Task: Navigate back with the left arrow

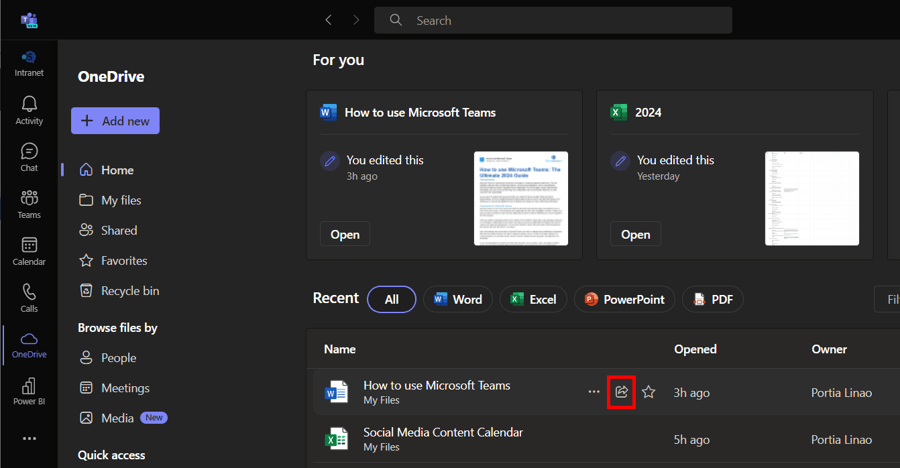Action: point(328,20)
